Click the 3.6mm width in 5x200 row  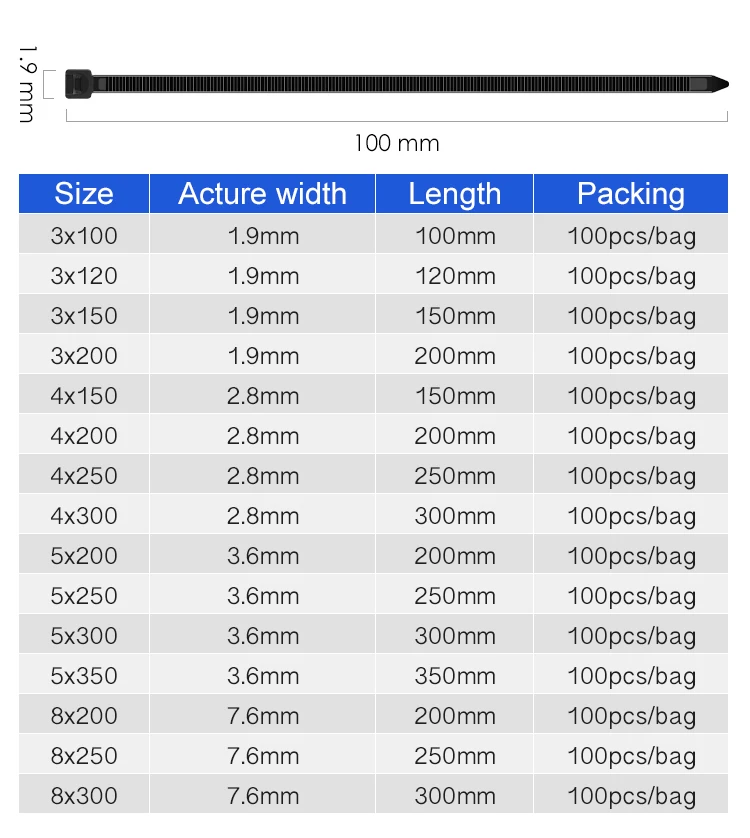[x=262, y=556]
